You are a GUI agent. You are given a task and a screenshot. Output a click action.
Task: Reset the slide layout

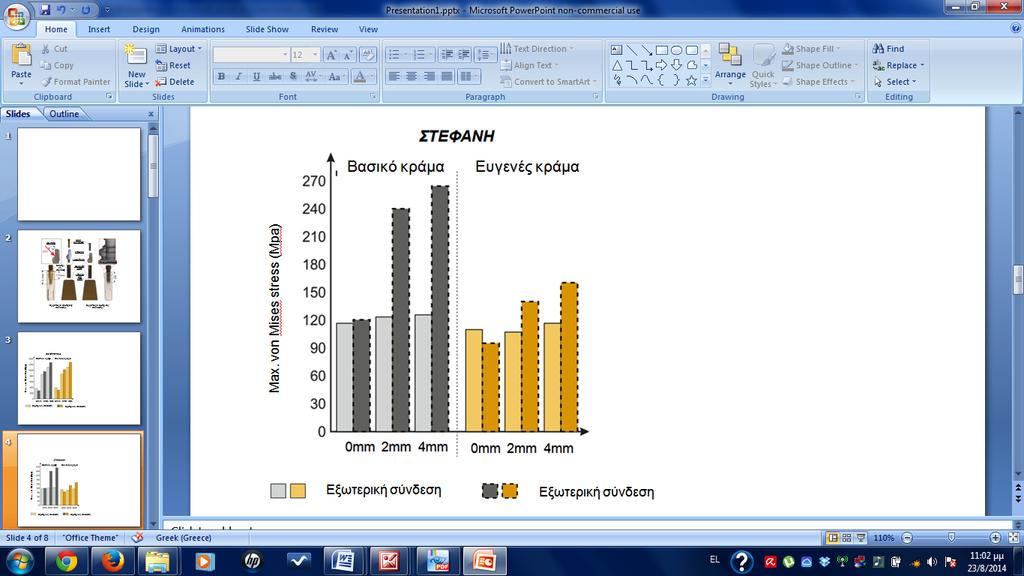point(173,65)
